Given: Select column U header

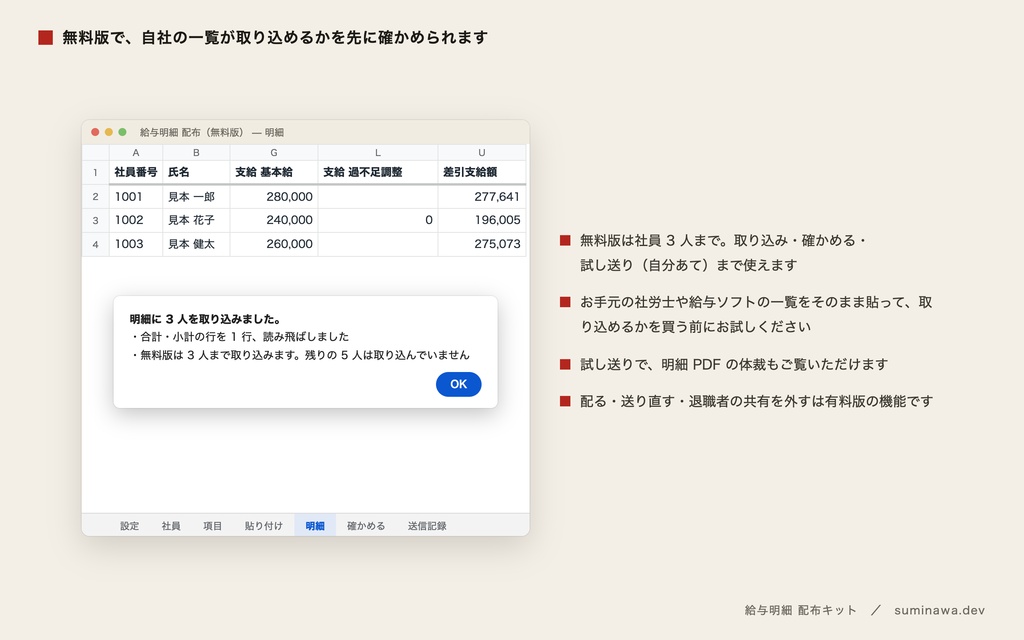Looking at the screenshot, I should 482,153.
